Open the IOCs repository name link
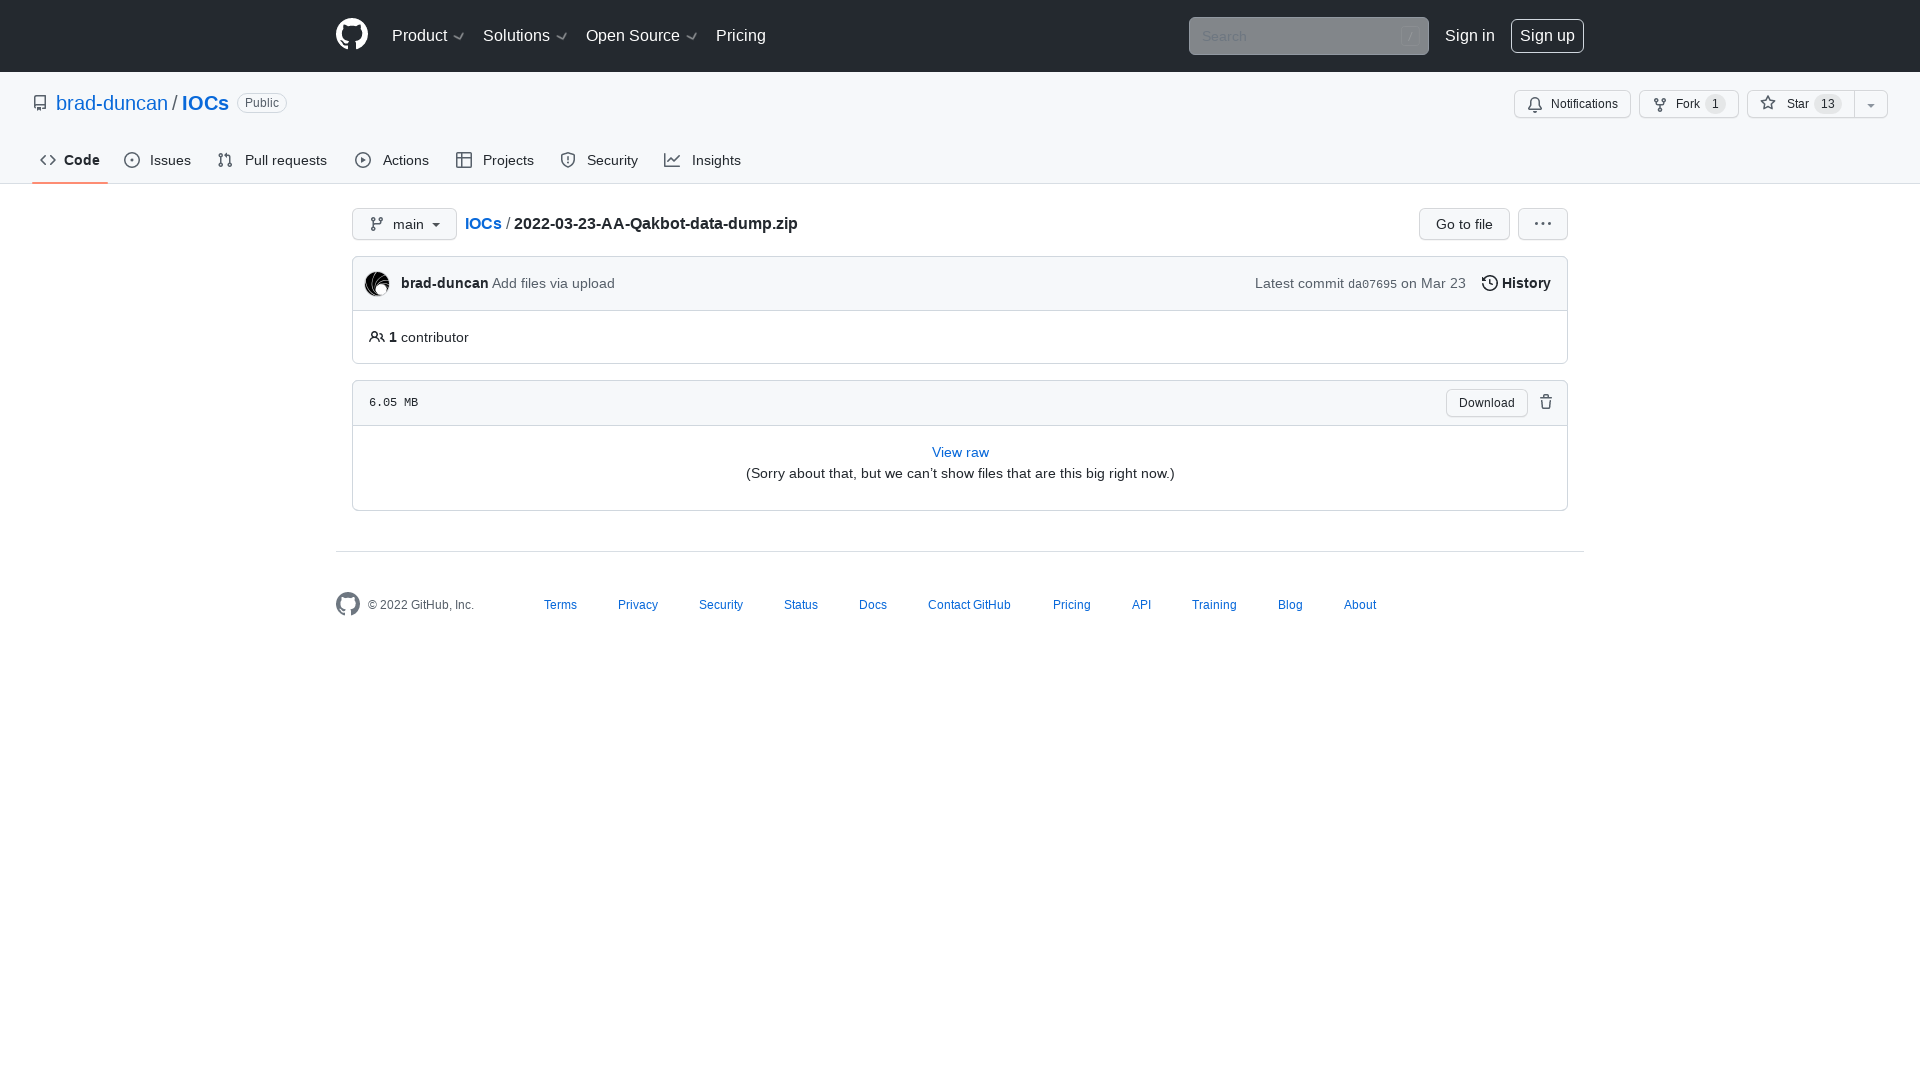Screen dimensions: 1920x1080 [x=205, y=103]
